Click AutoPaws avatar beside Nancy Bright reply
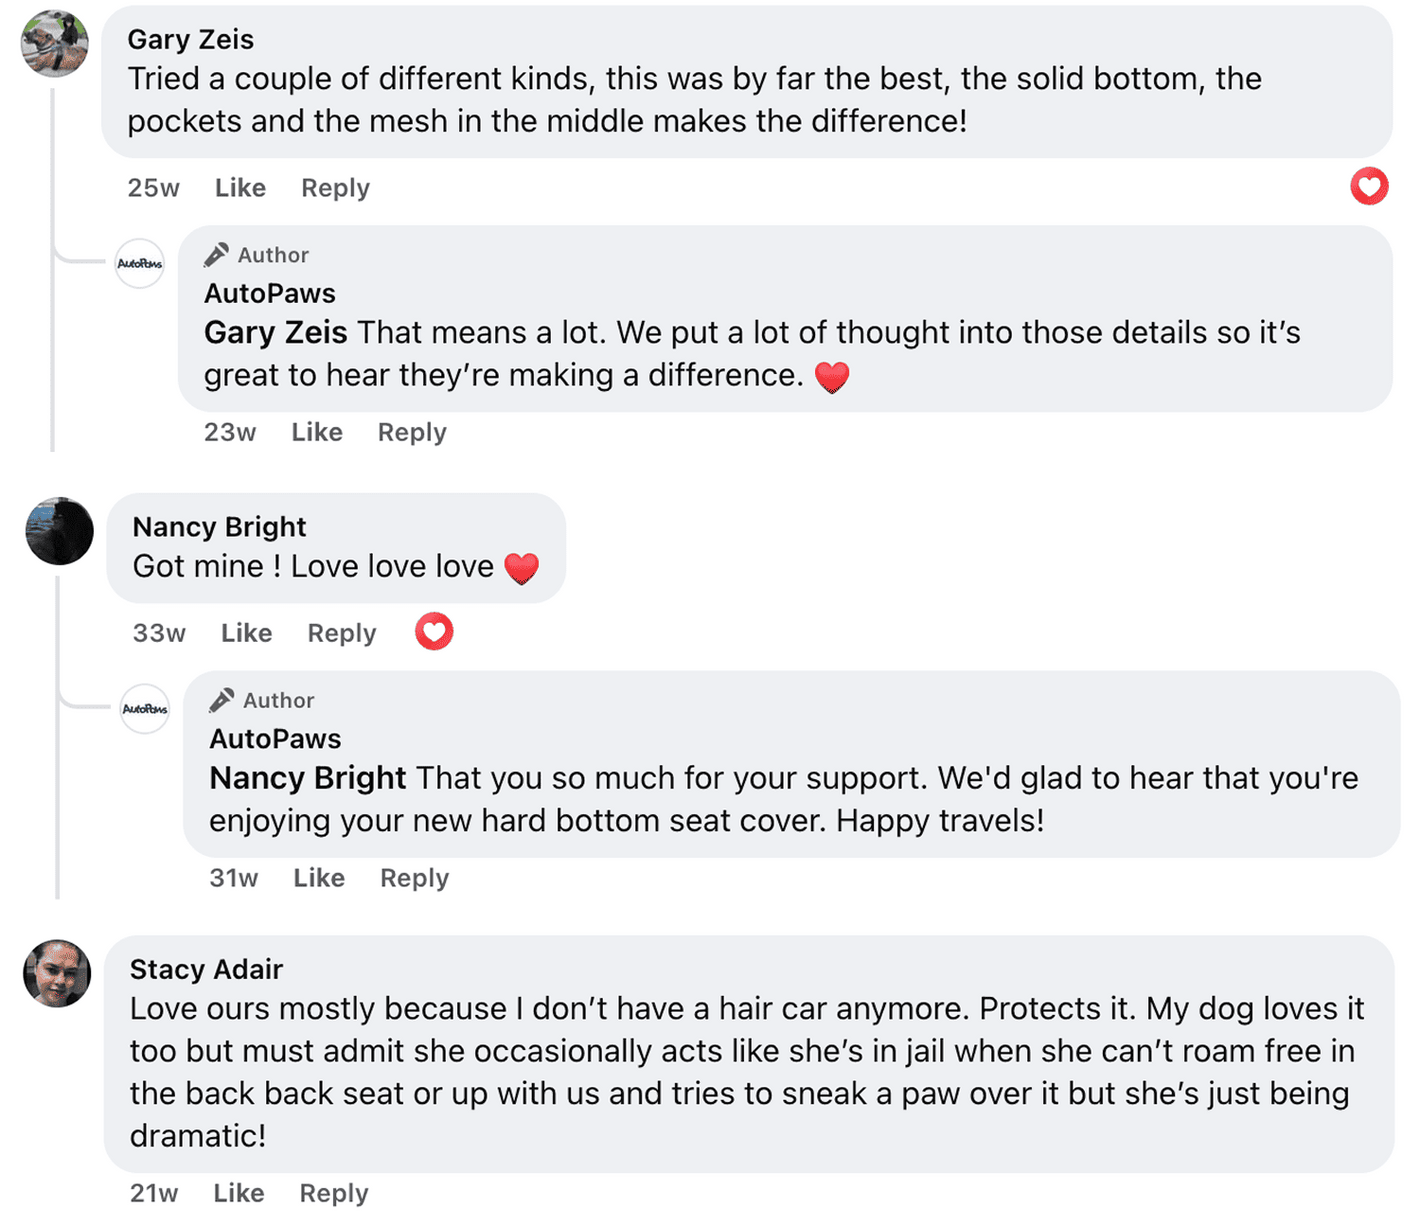Image resolution: width=1420 pixels, height=1227 pixels. 145,709
